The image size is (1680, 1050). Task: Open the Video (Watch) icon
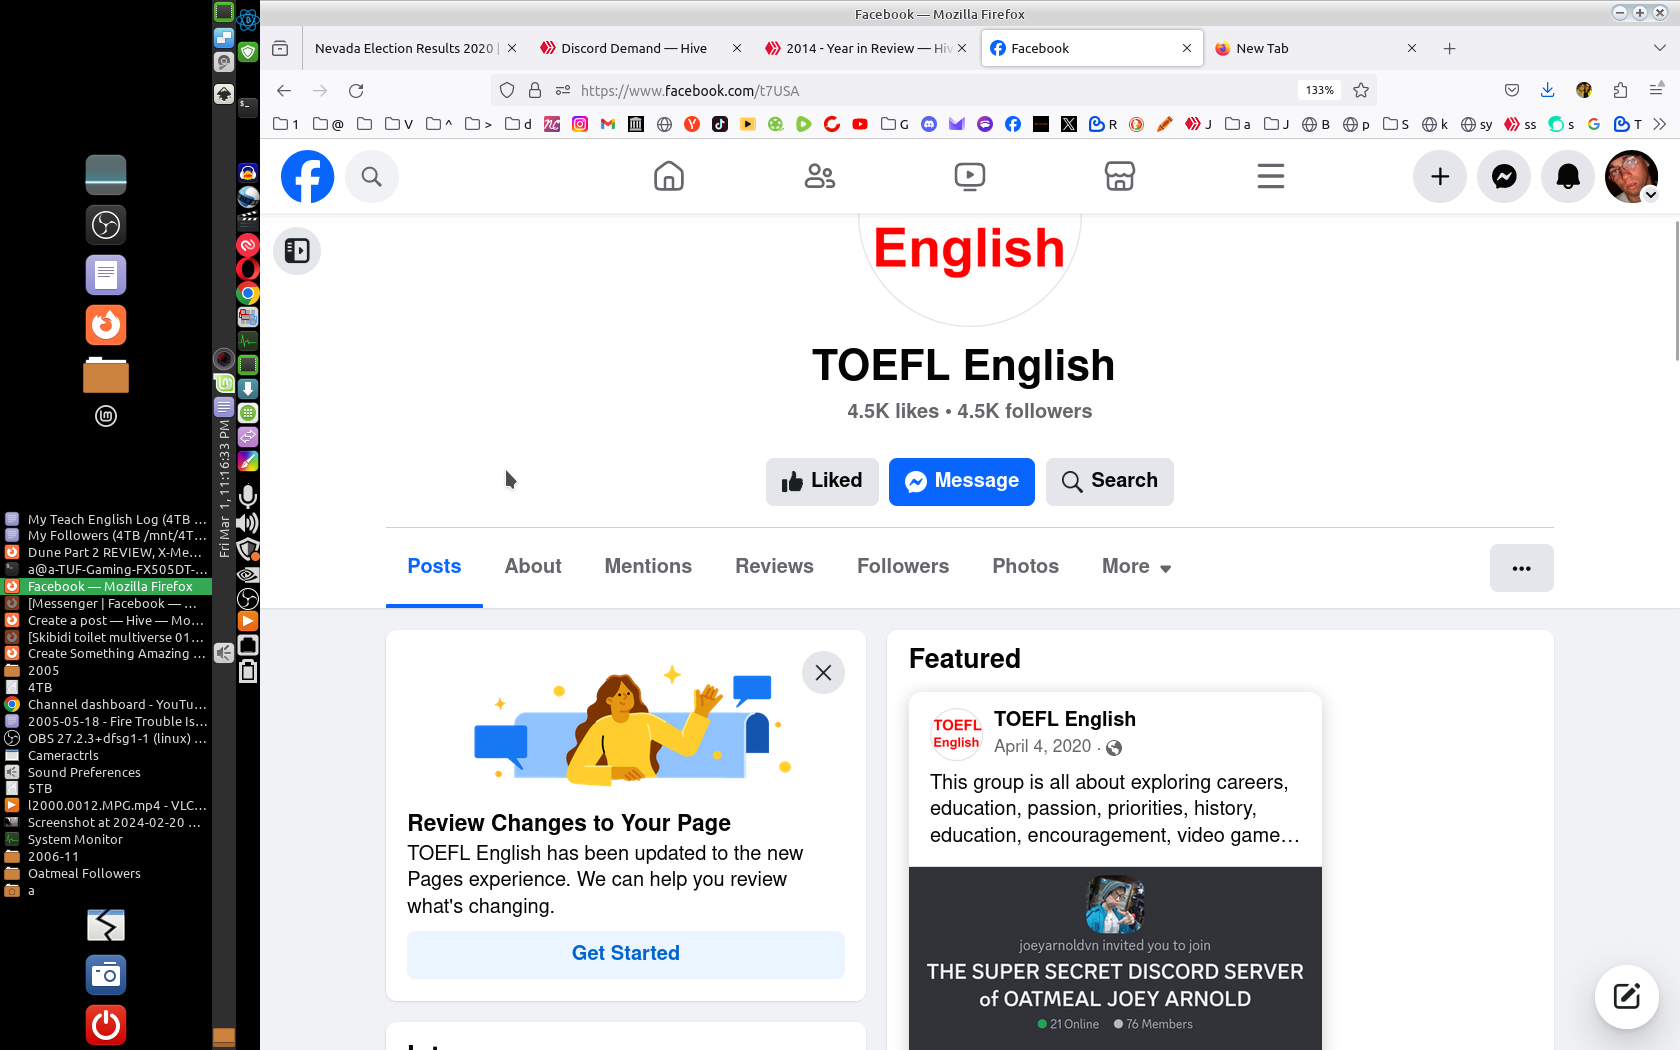[x=970, y=177]
